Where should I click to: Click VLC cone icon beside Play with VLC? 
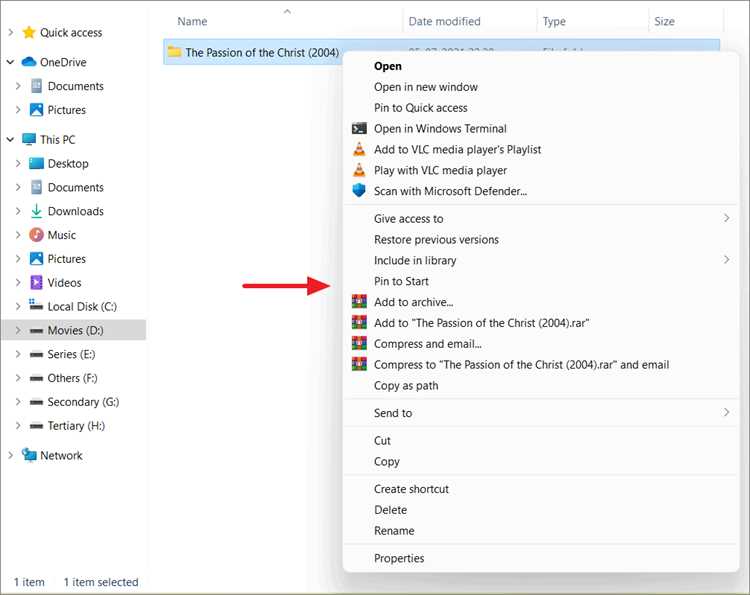[x=359, y=170]
